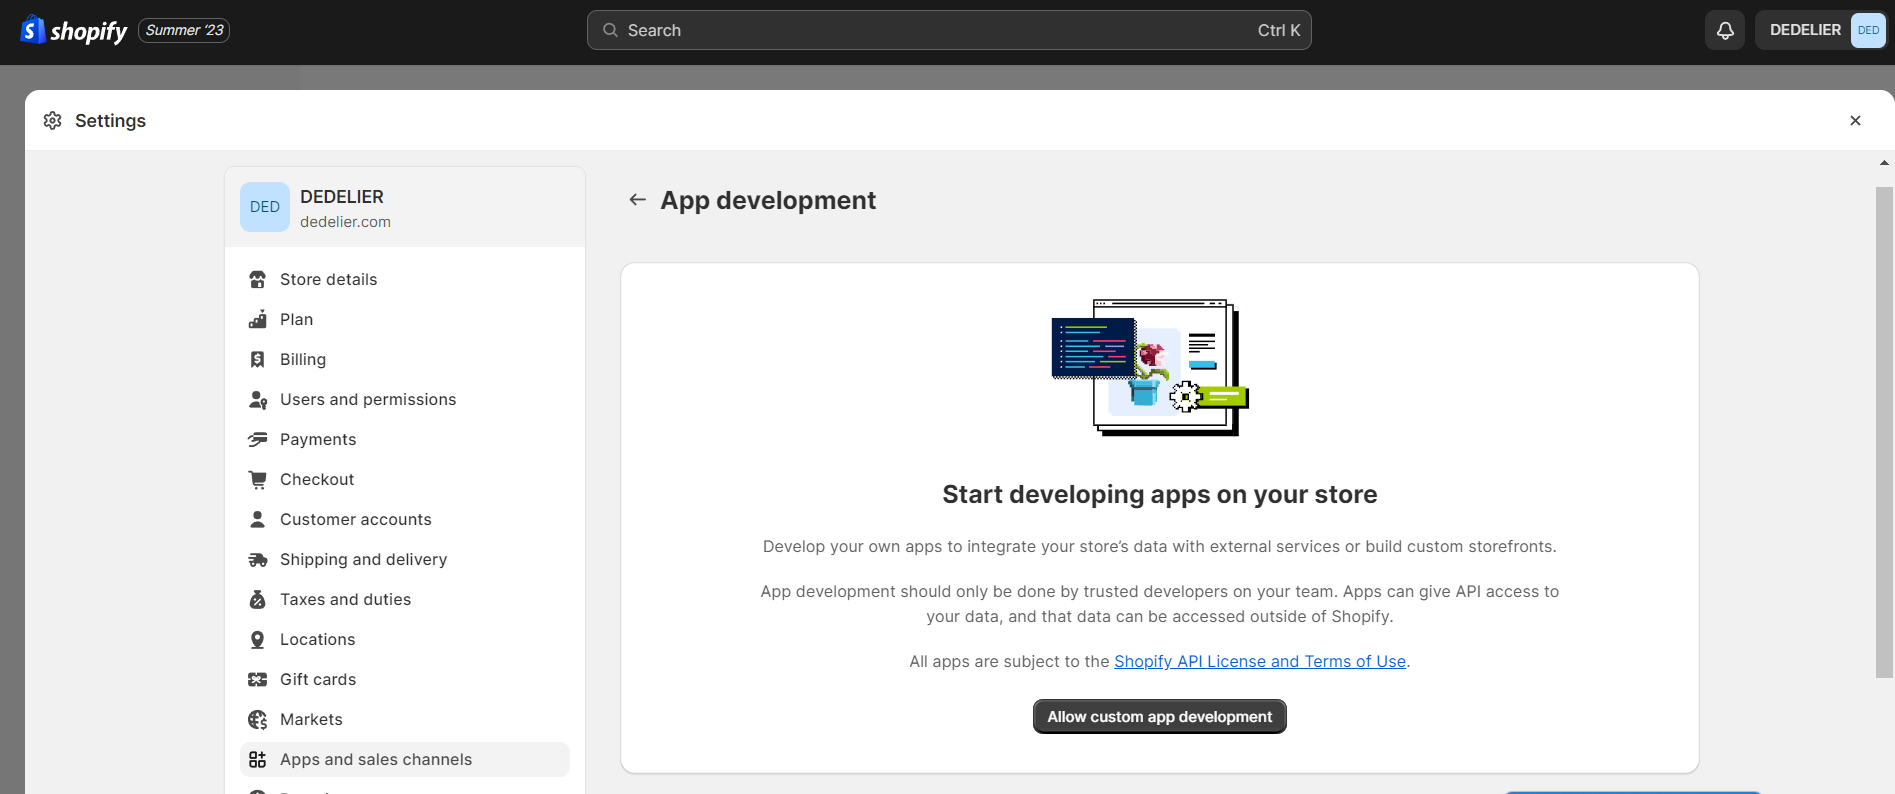Click the App development page heading
Viewport: 1895px width, 794px height.
coord(768,200)
